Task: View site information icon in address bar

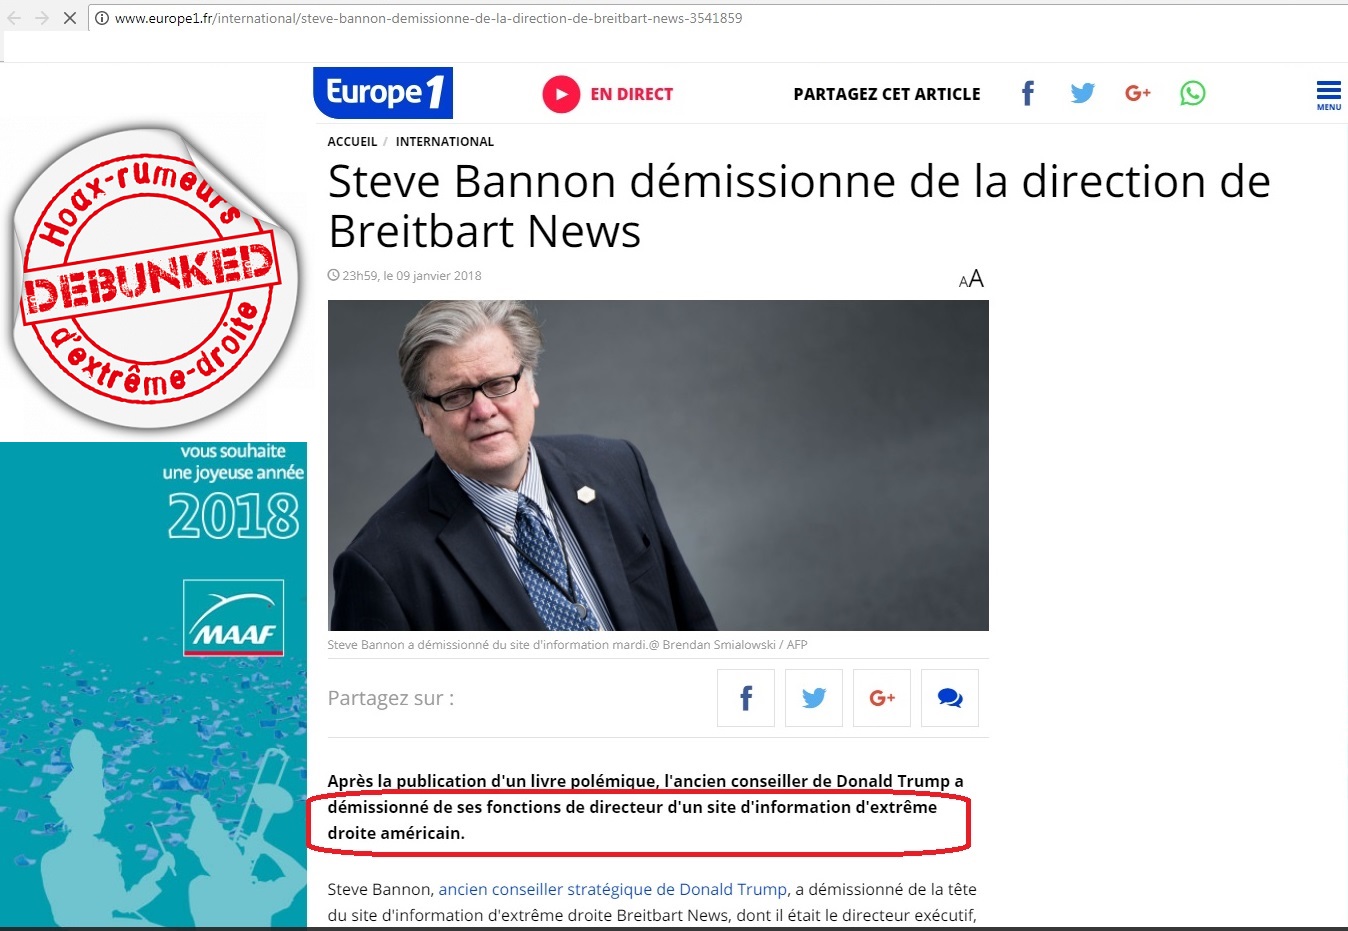Action: click(x=101, y=18)
